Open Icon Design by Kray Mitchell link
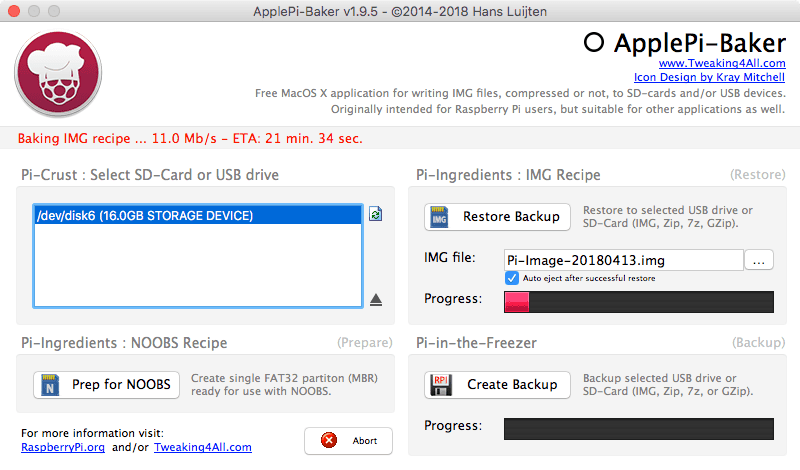Image resolution: width=800 pixels, height=470 pixels. [x=708, y=77]
